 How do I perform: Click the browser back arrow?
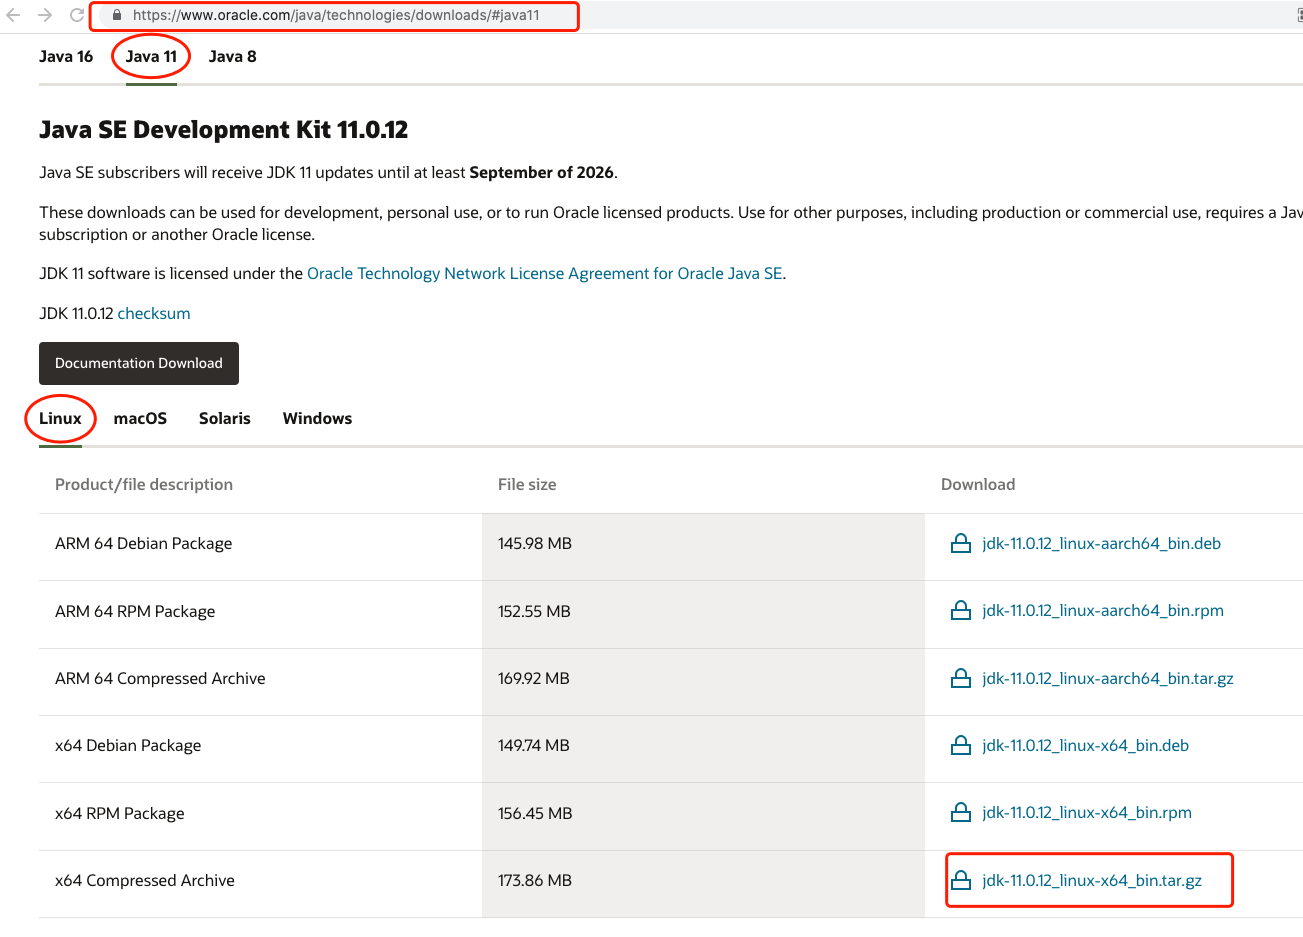13,15
